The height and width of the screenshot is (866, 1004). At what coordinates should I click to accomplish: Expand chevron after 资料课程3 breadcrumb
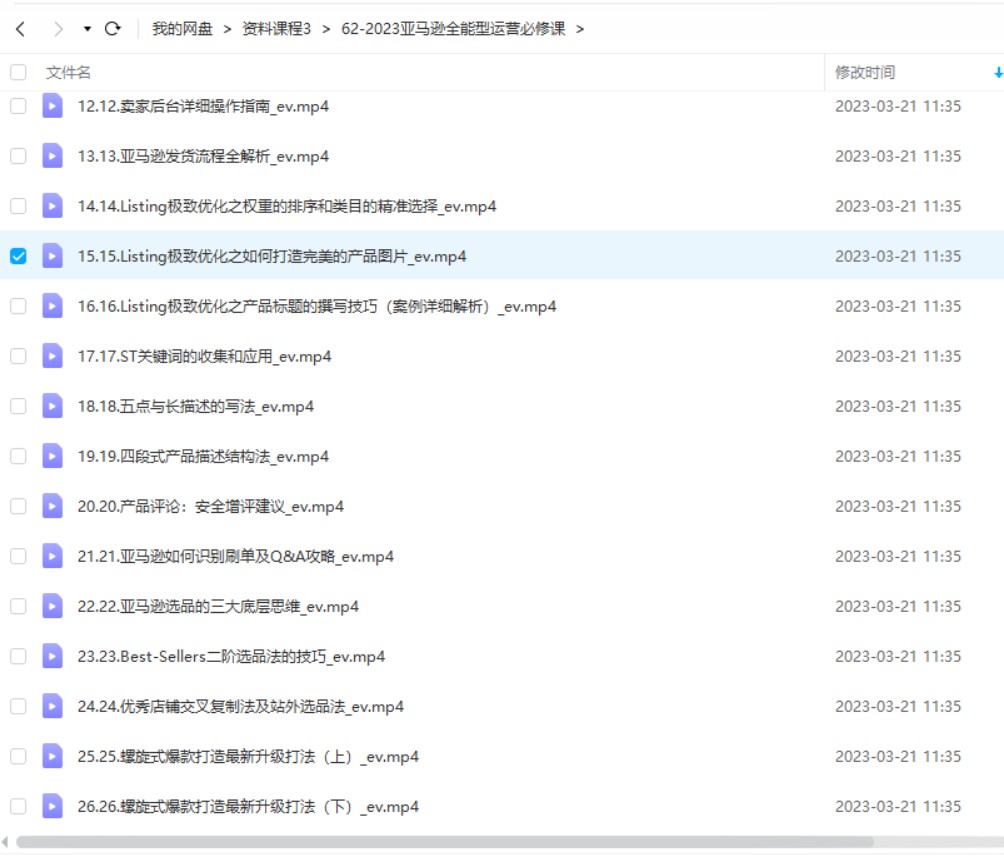click(x=326, y=29)
